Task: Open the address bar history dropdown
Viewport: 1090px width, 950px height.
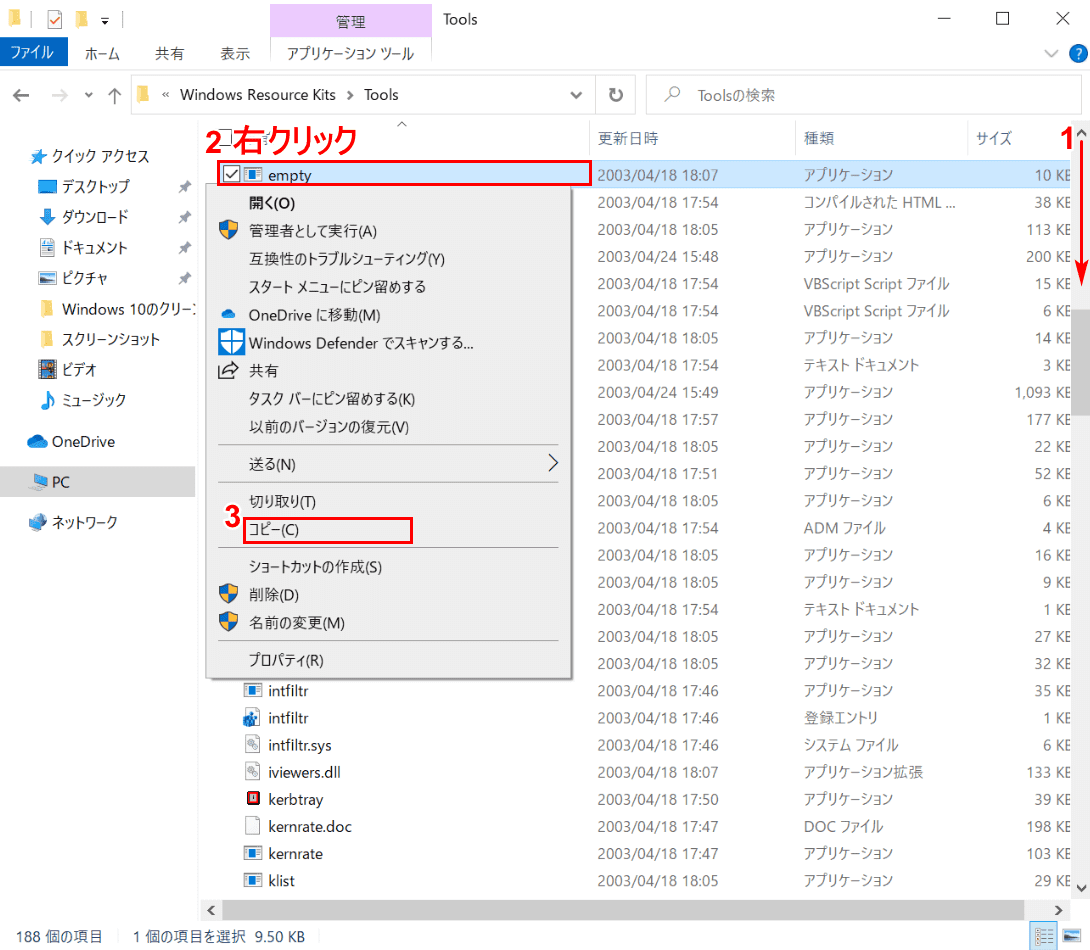Action: tap(576, 95)
